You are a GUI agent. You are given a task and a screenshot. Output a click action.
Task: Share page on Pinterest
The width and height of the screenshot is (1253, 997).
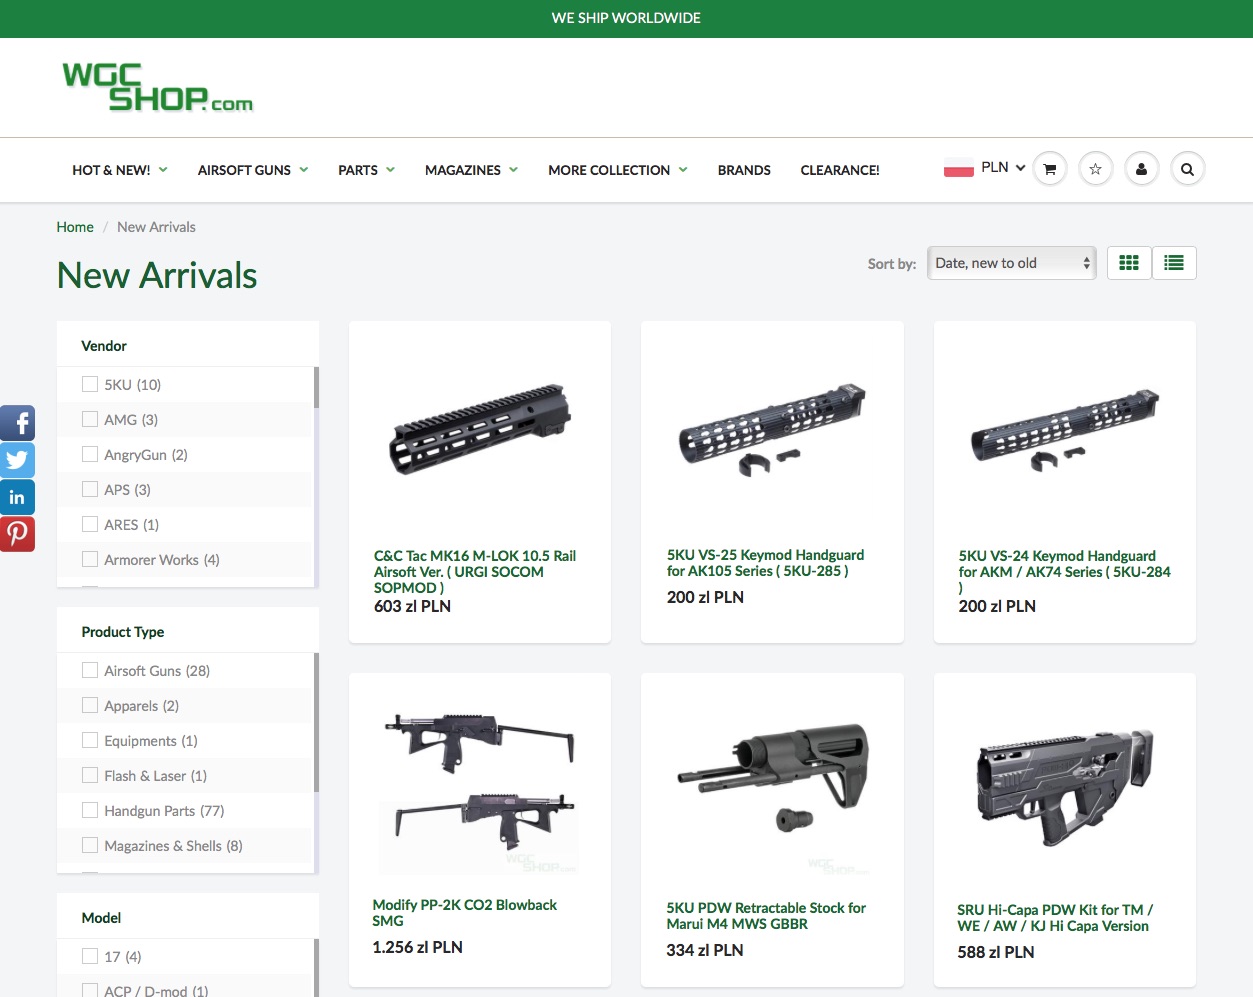tap(17, 534)
